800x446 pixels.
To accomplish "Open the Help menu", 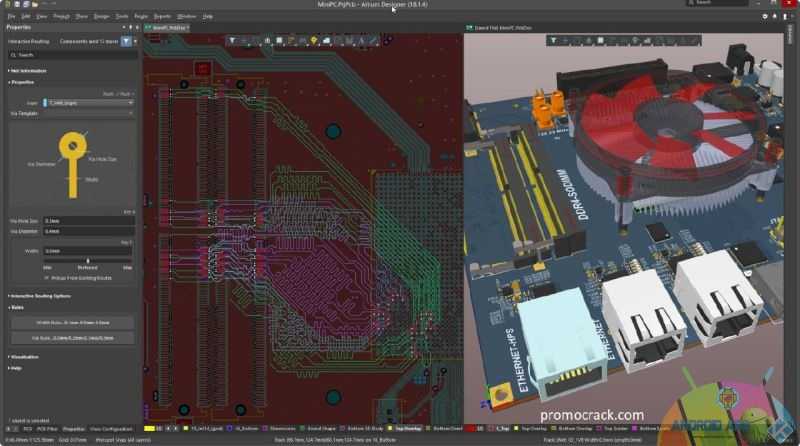I will tap(208, 16).
